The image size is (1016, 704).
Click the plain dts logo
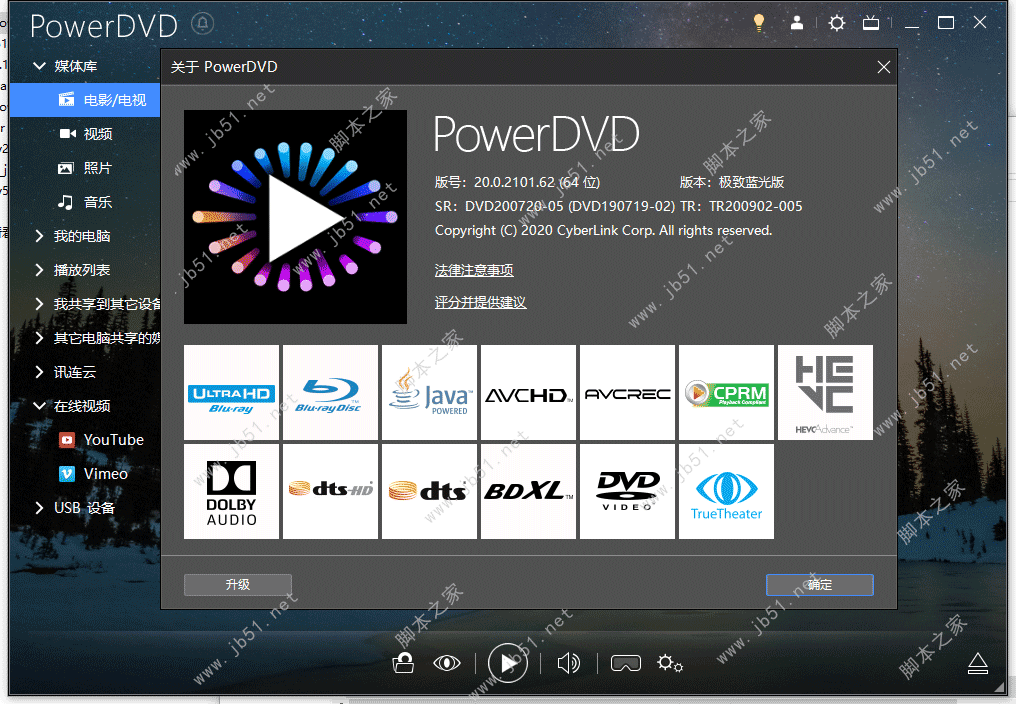pyautogui.click(x=430, y=491)
